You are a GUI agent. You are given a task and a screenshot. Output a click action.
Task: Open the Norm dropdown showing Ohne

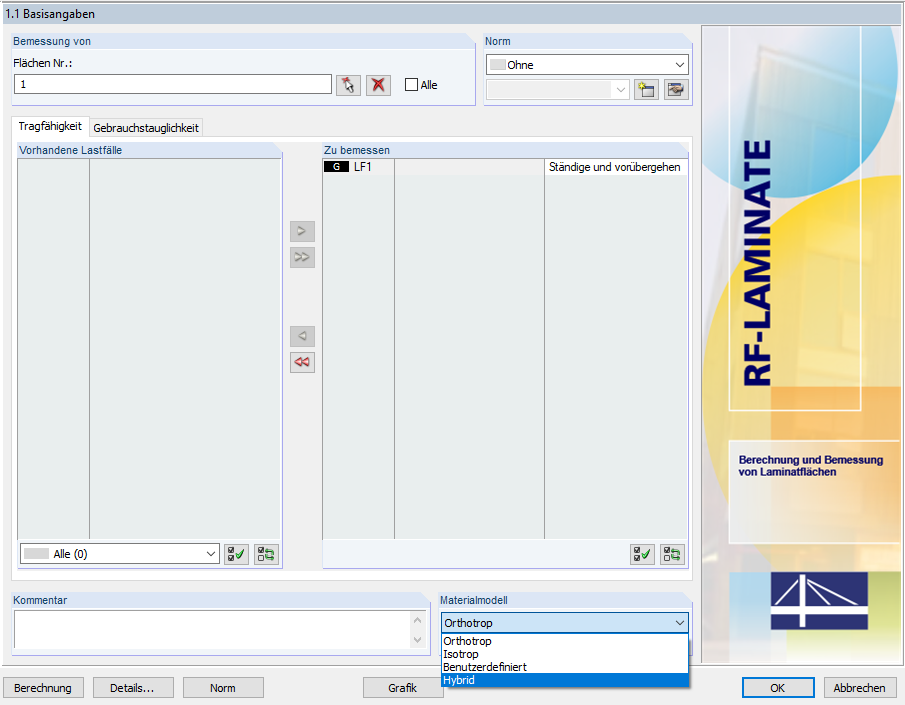[x=587, y=65]
